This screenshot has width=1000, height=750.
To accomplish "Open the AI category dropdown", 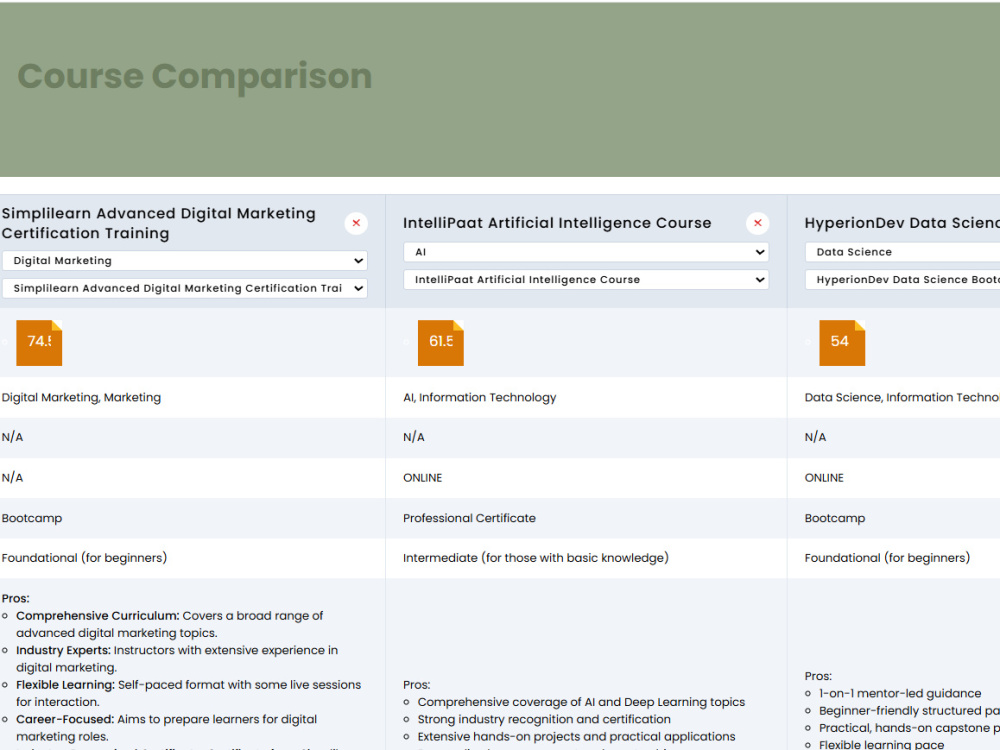I will click(586, 252).
